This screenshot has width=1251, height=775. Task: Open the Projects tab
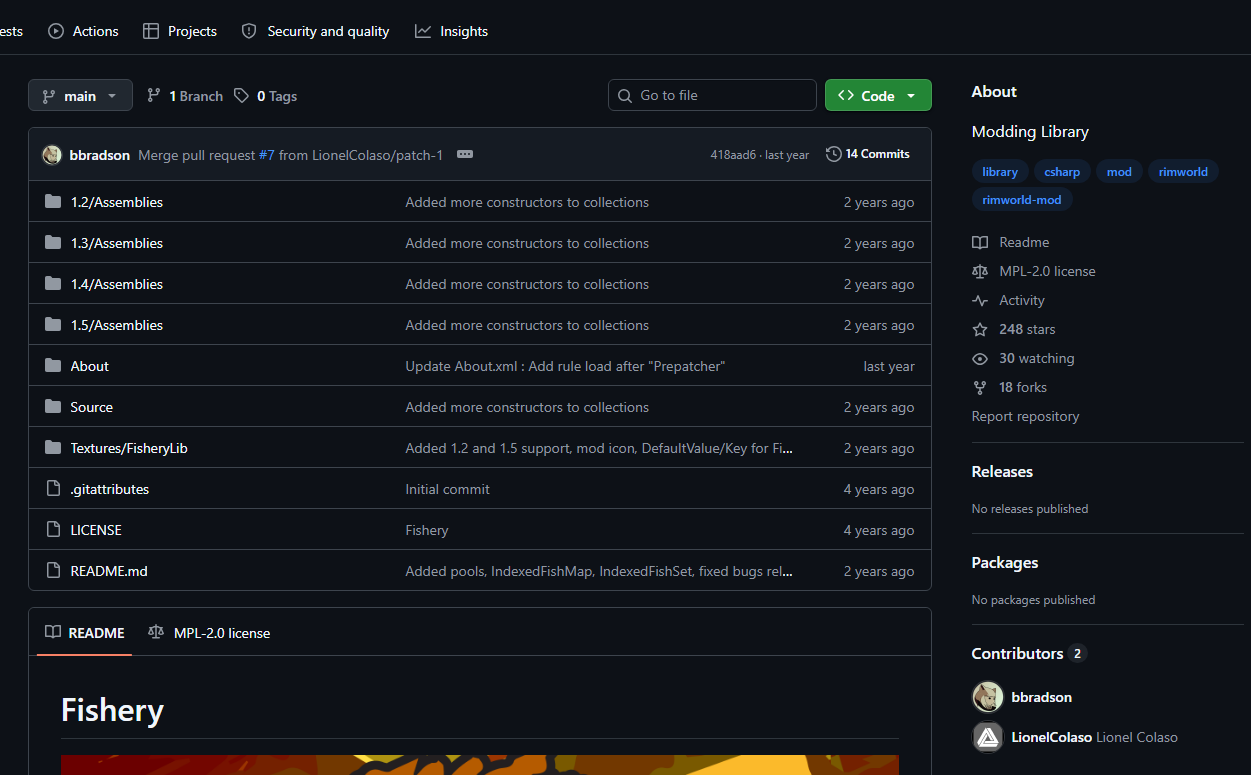180,31
